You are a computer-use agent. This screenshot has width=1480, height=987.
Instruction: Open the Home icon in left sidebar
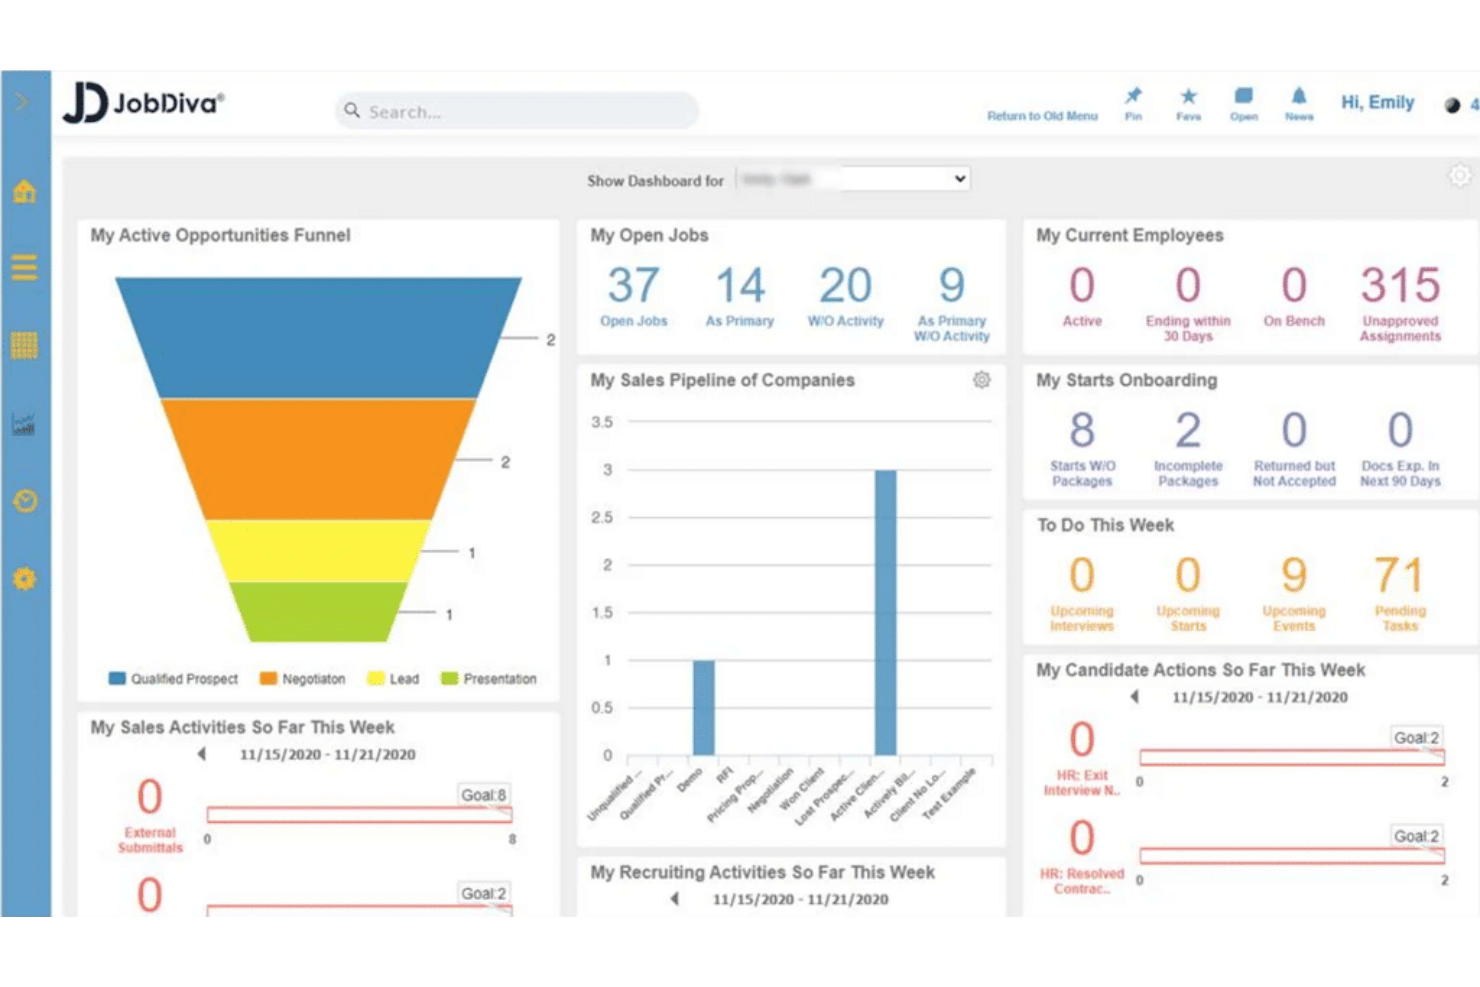(x=25, y=191)
